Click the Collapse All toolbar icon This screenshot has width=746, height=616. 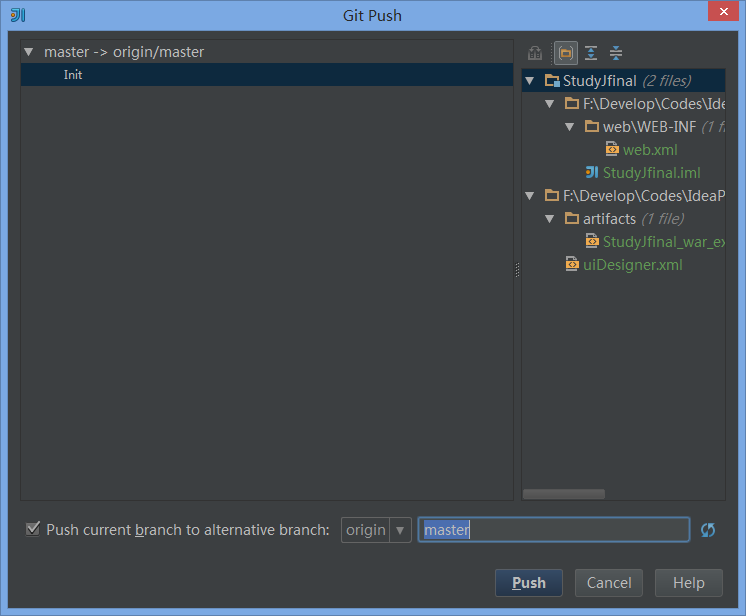pyautogui.click(x=616, y=53)
